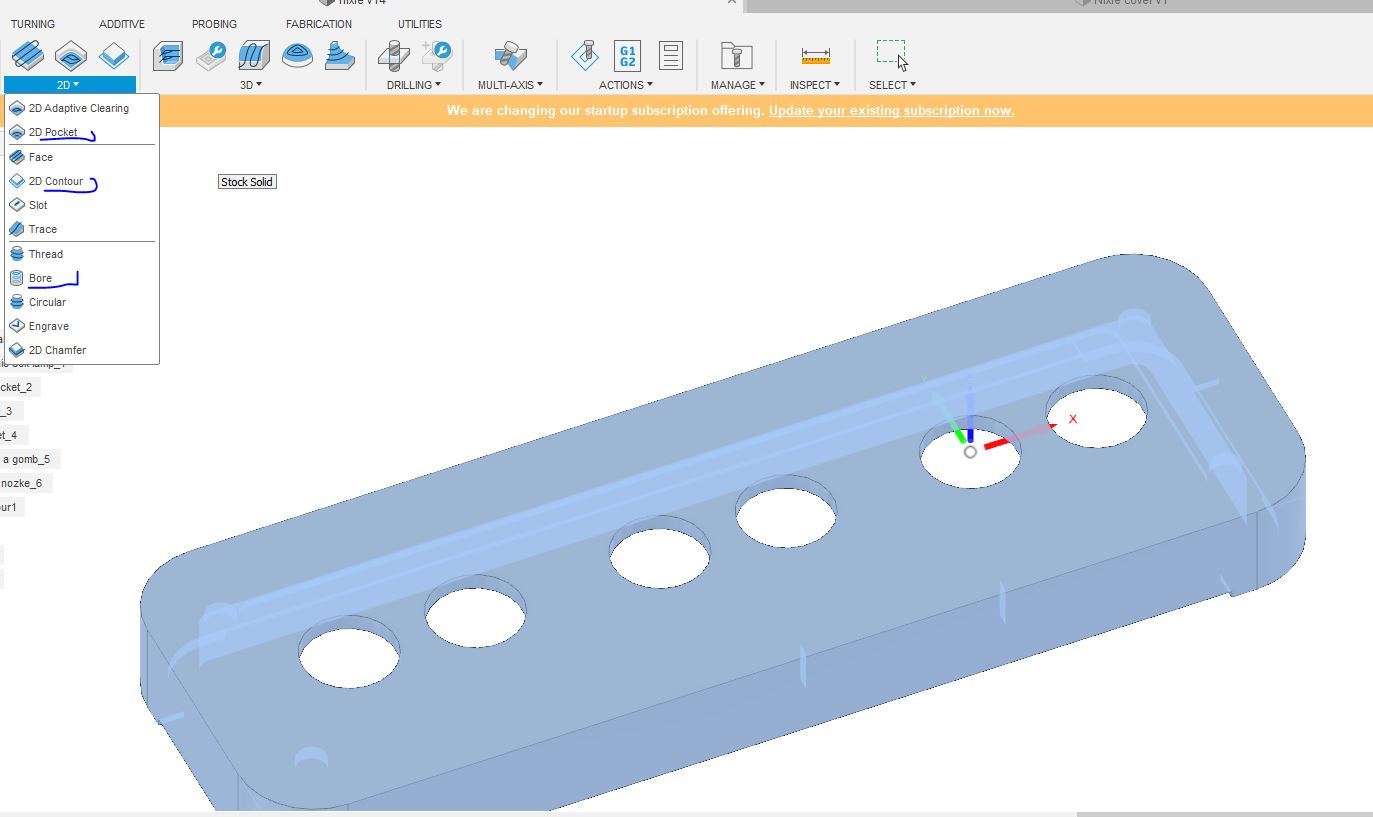
Task: Expand the SELECT dropdown
Action: click(892, 85)
